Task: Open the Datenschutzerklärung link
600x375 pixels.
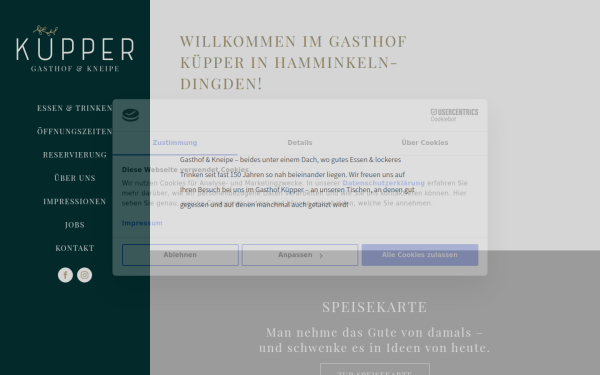Action: 383,183
